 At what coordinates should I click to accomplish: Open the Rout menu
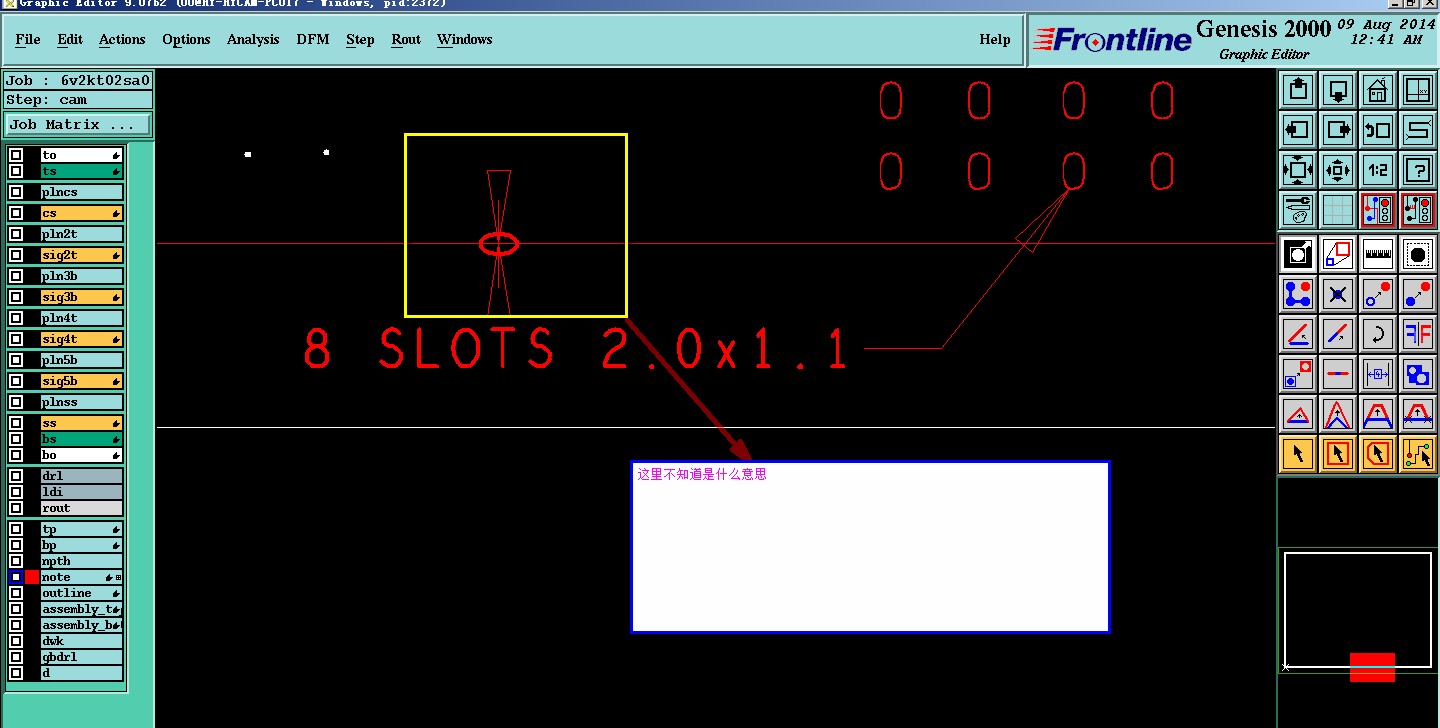(406, 39)
